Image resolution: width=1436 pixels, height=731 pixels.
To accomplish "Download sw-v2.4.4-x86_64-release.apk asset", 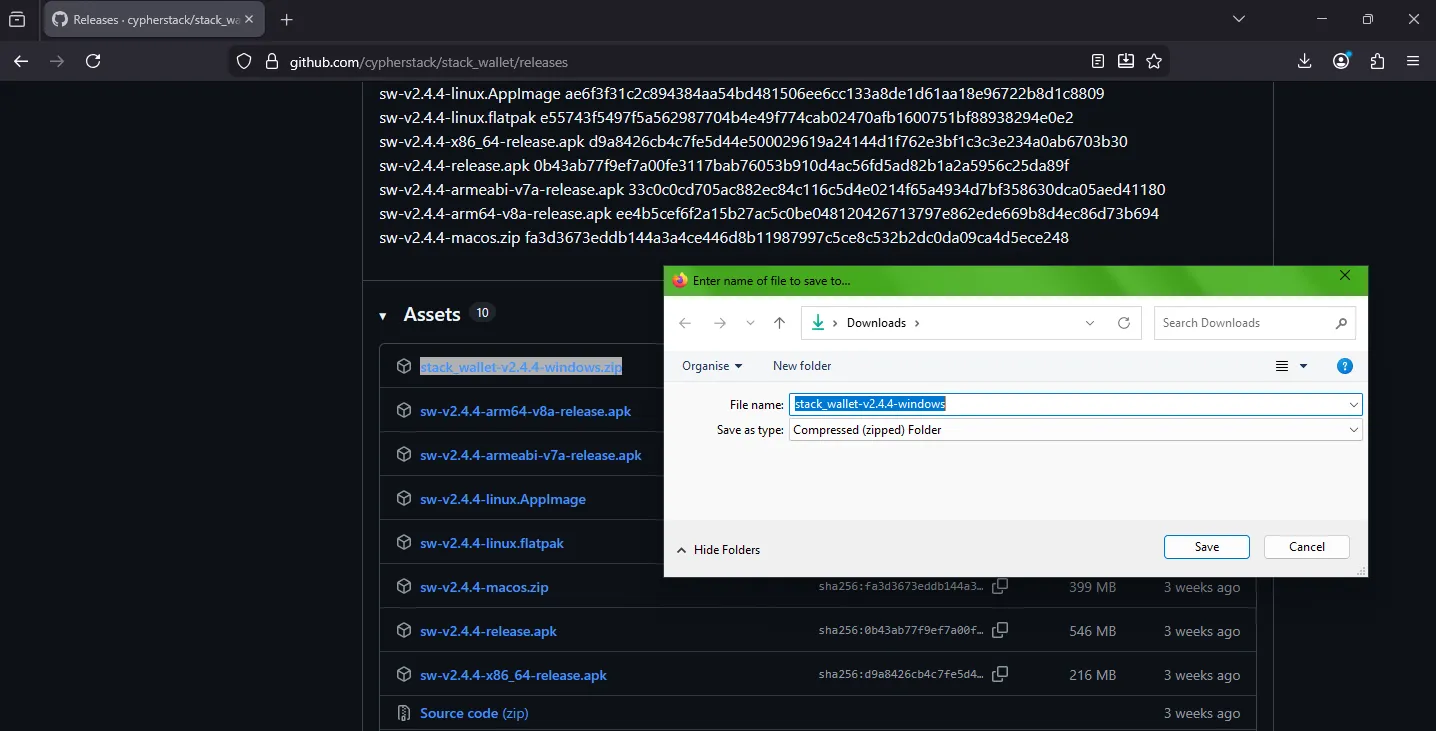I will click(x=513, y=675).
